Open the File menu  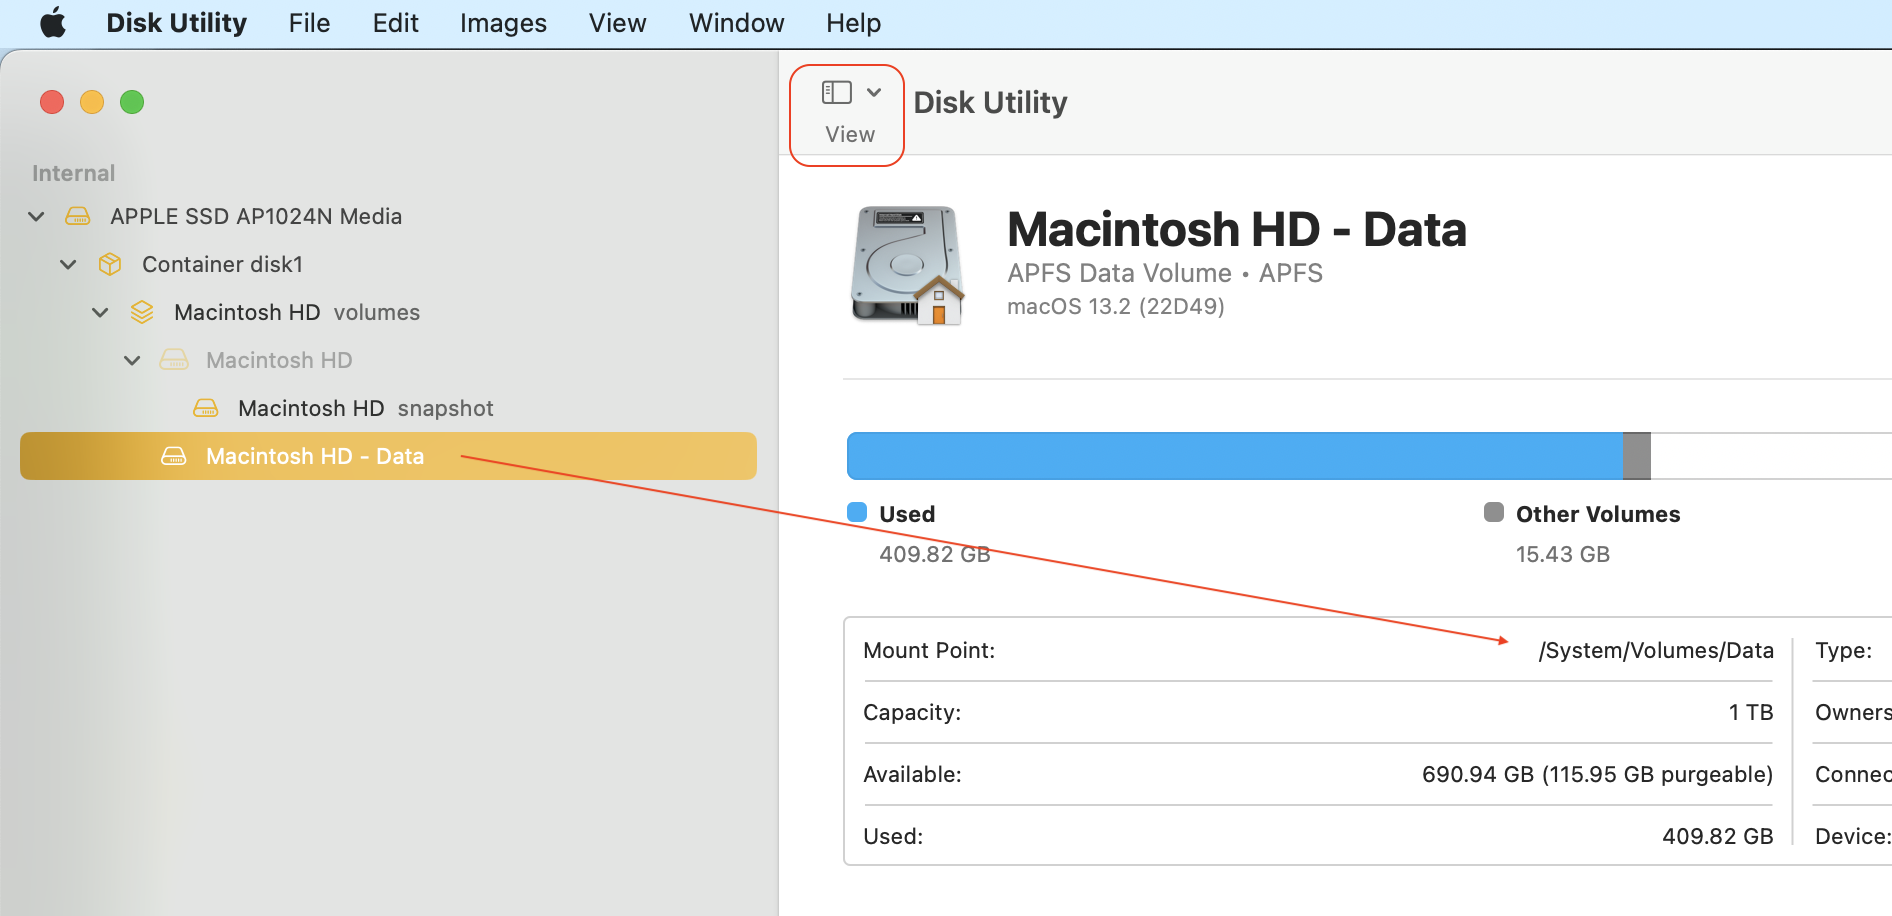309,23
